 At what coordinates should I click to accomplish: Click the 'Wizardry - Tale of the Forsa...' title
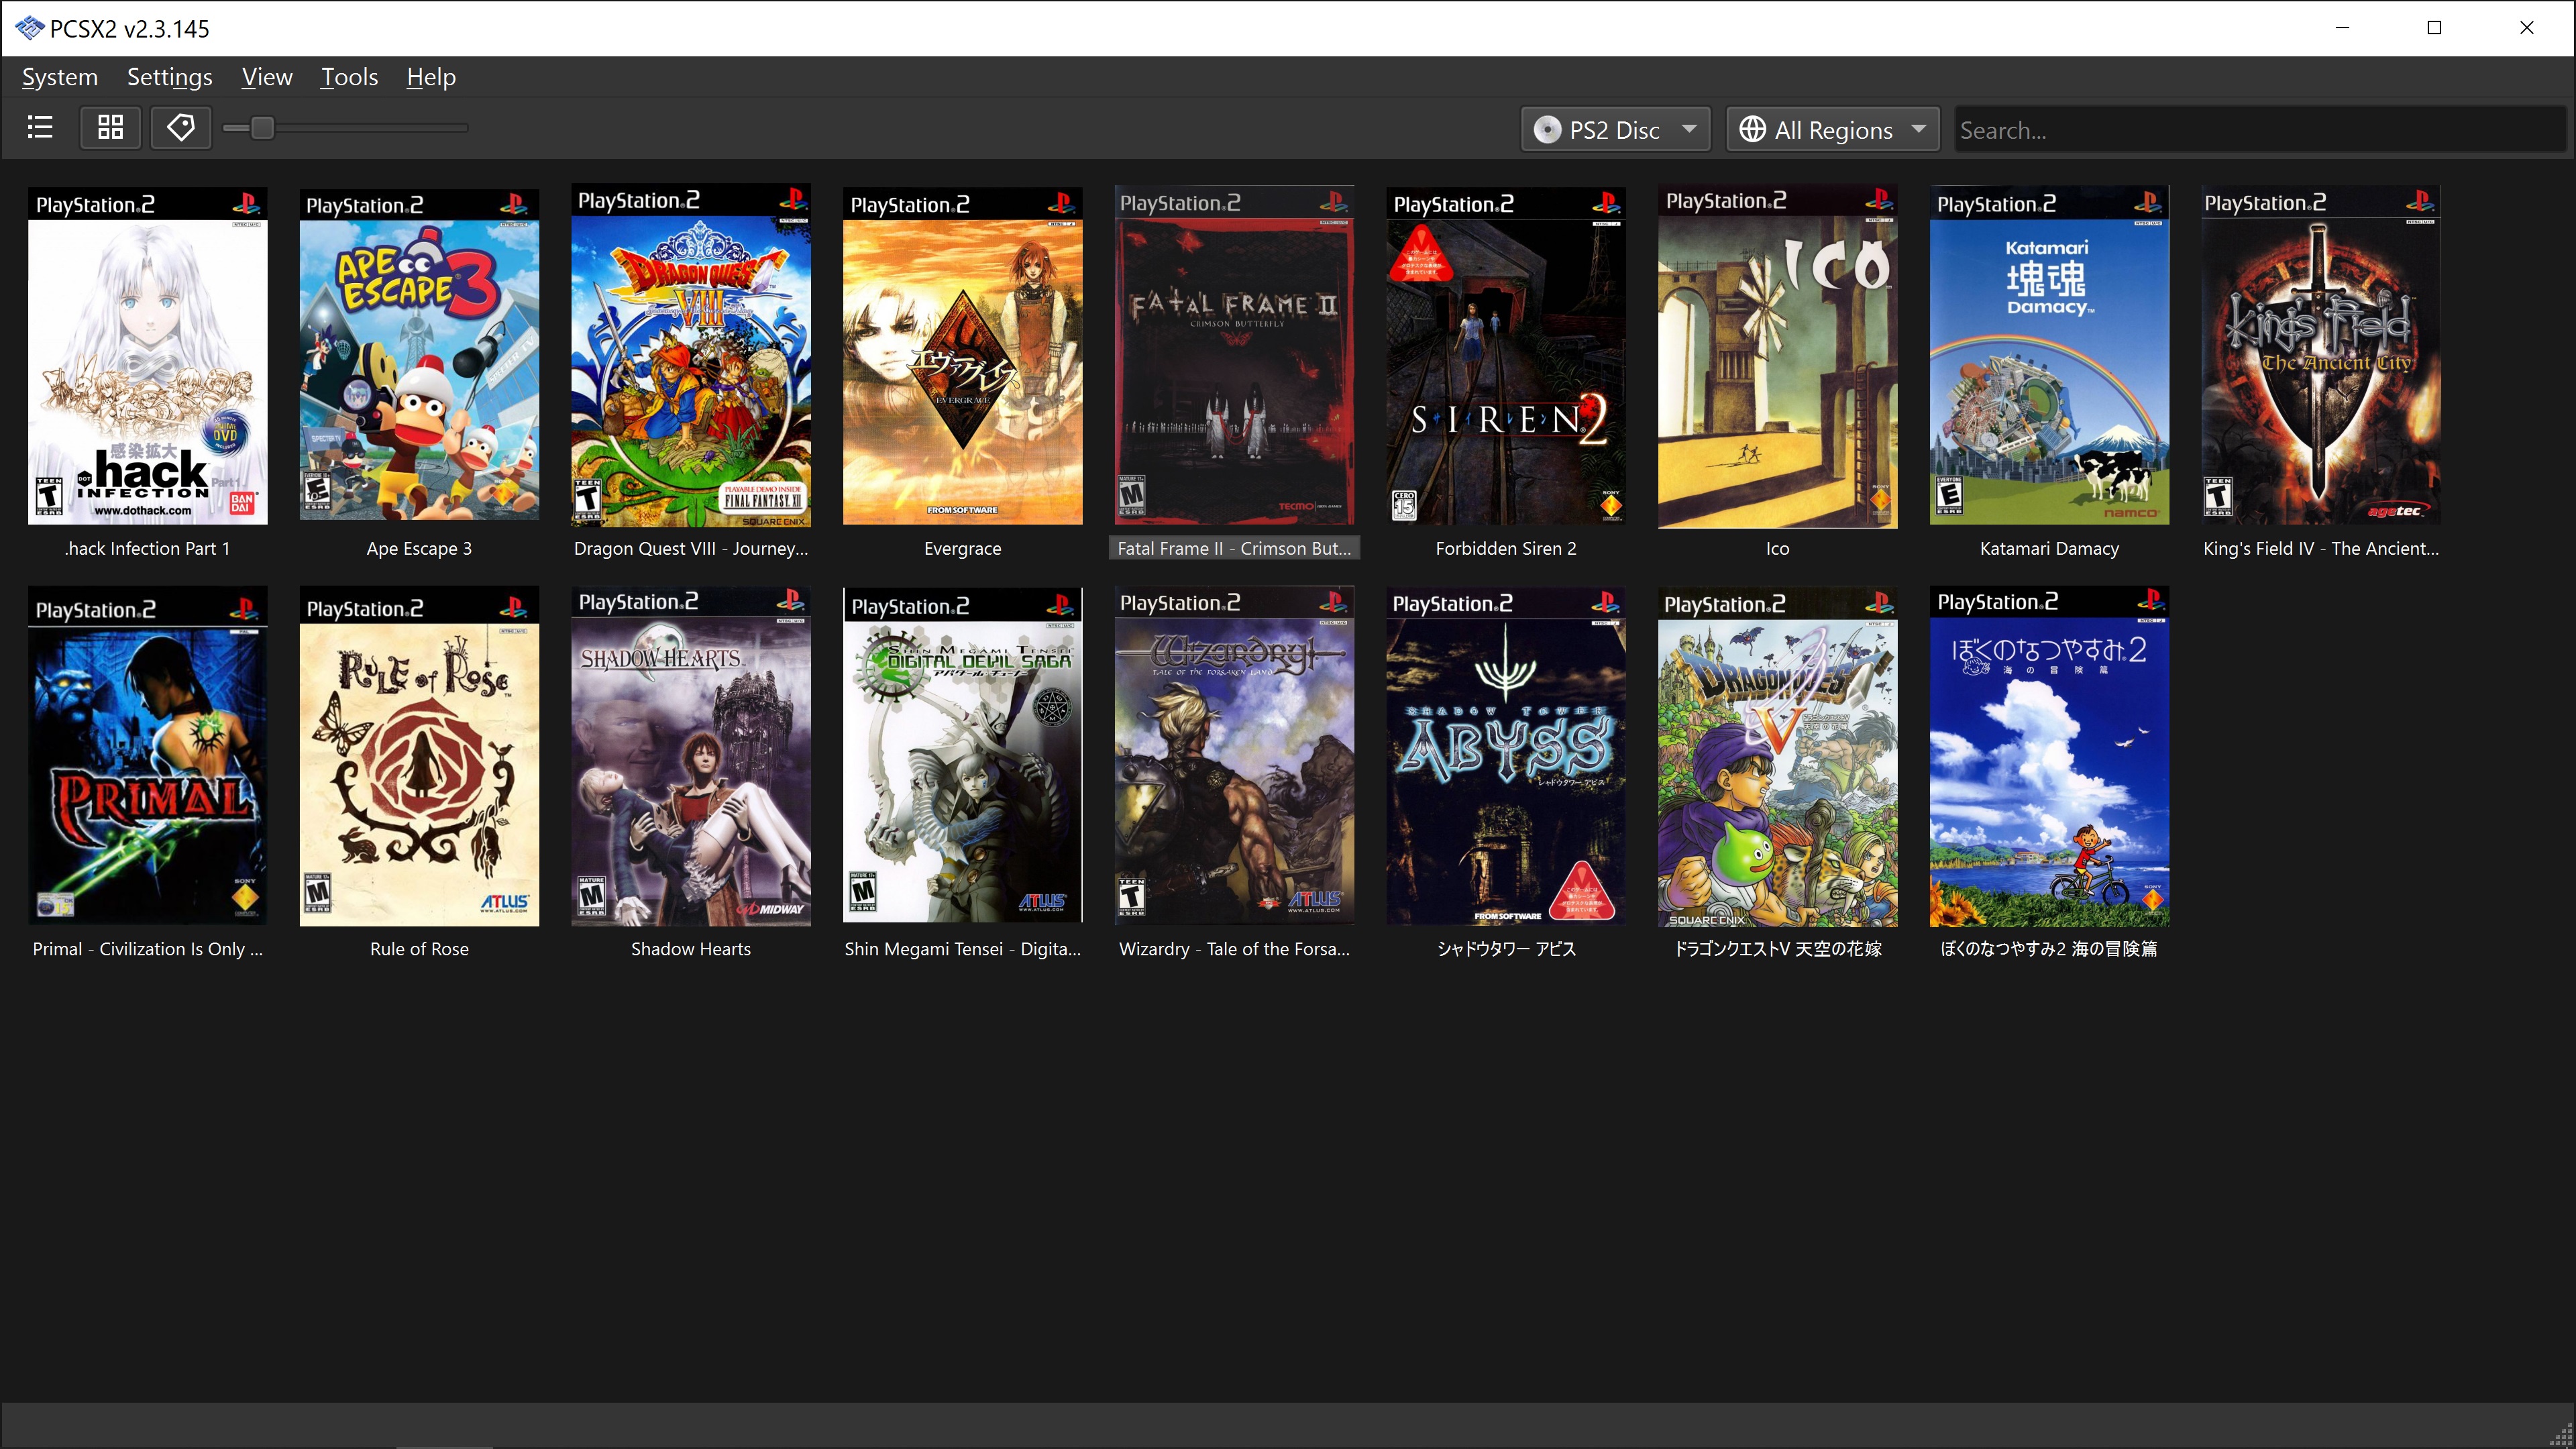point(1235,949)
